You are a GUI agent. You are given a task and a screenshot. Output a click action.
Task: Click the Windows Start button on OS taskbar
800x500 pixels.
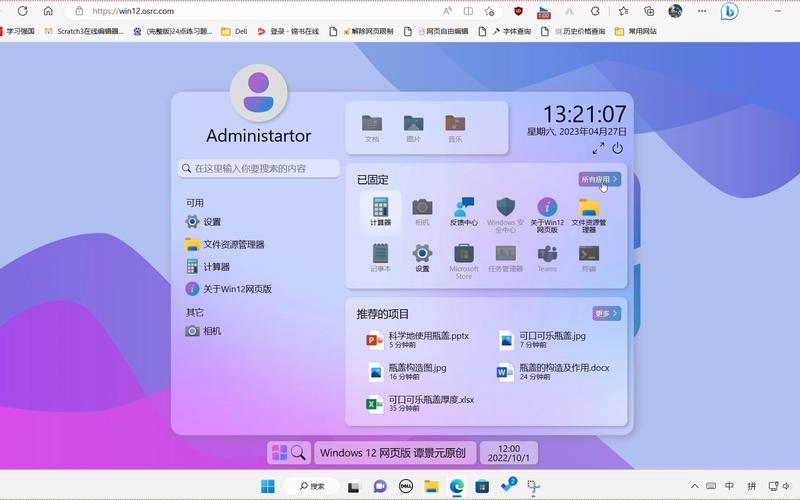267,486
